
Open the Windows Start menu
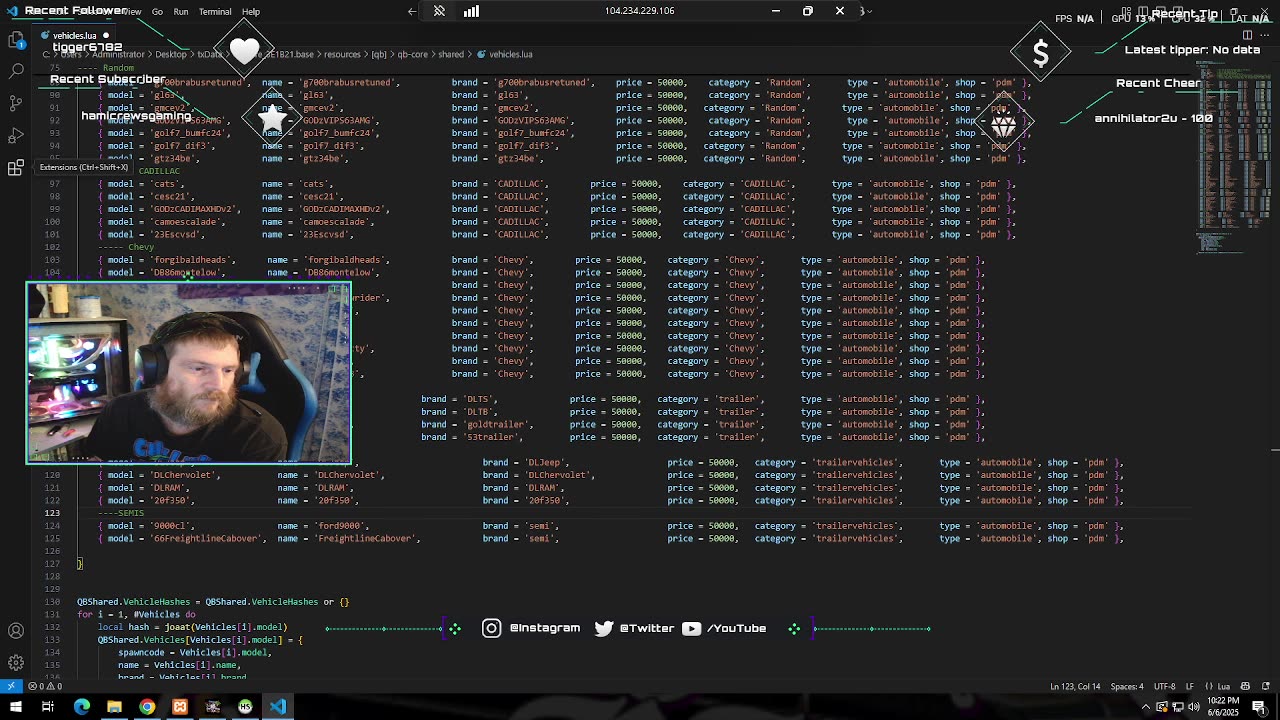[15, 707]
